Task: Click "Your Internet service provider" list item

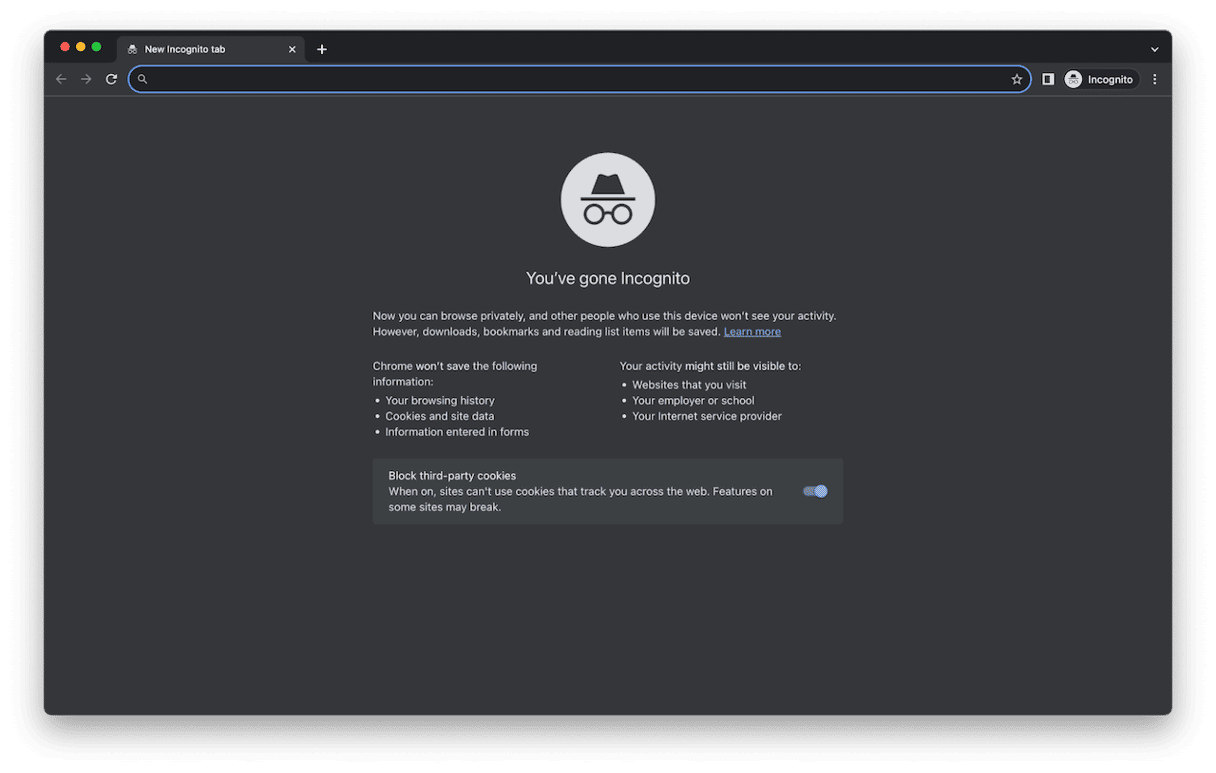Action: [x=707, y=416]
